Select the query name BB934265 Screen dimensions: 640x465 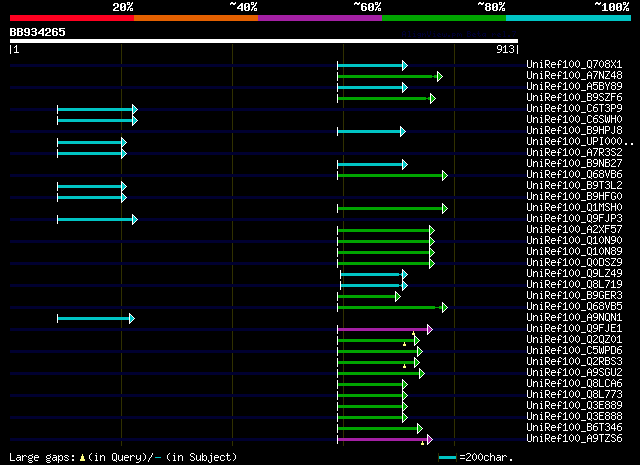point(38,32)
